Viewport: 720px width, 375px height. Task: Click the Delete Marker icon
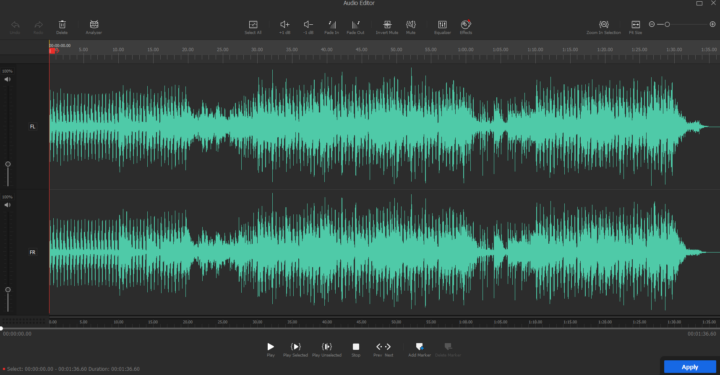click(448, 347)
